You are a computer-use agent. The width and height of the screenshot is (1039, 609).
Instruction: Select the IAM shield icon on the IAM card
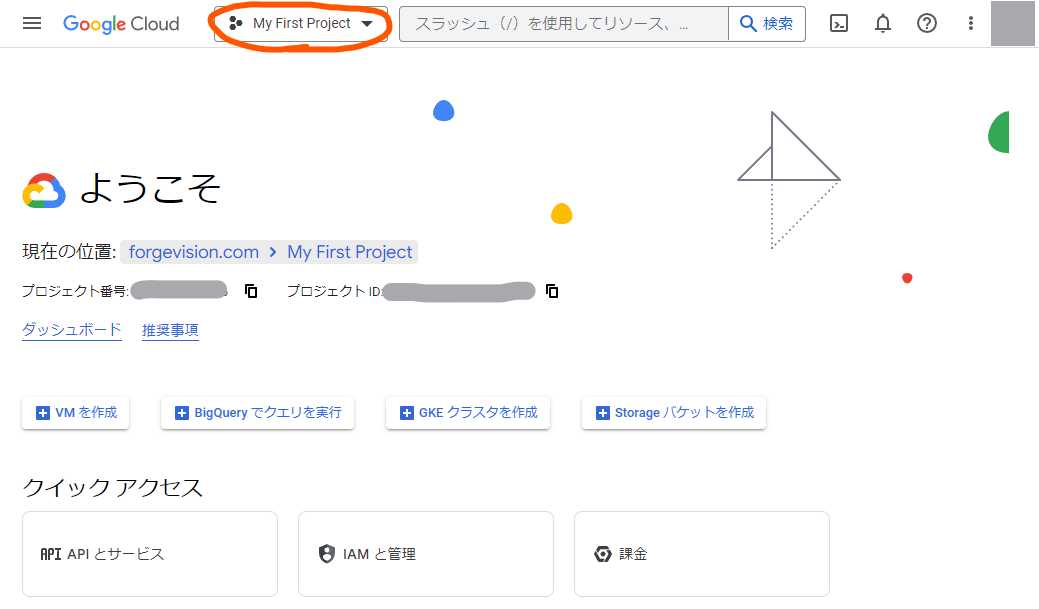tap(328, 553)
